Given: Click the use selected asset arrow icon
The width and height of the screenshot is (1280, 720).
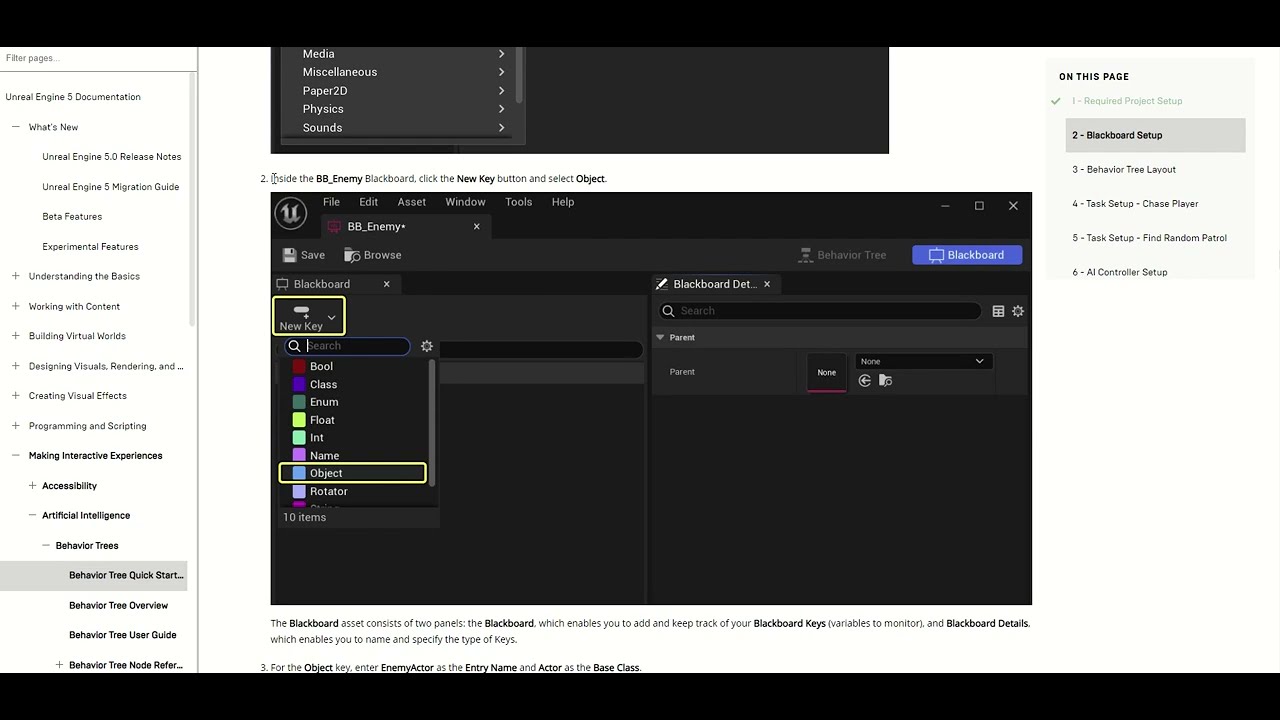Looking at the screenshot, I should 865,381.
